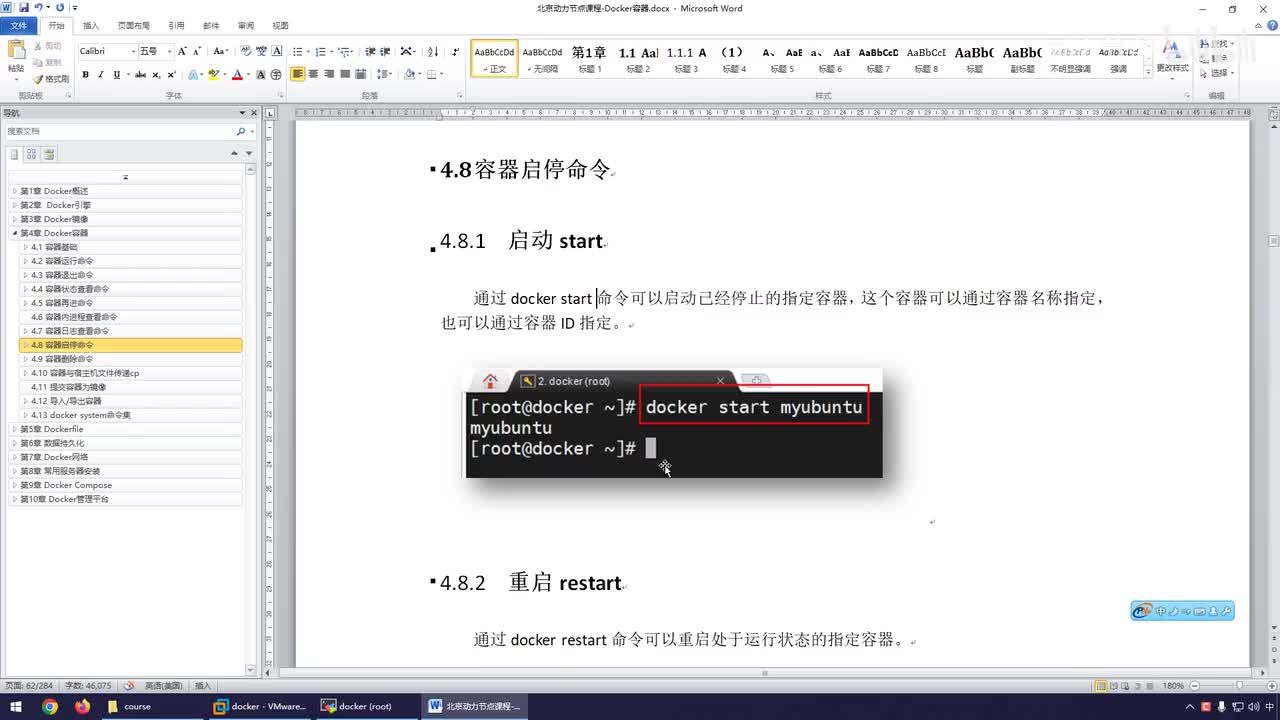Click the red font color button
This screenshot has height=720, width=1280.
237,75
